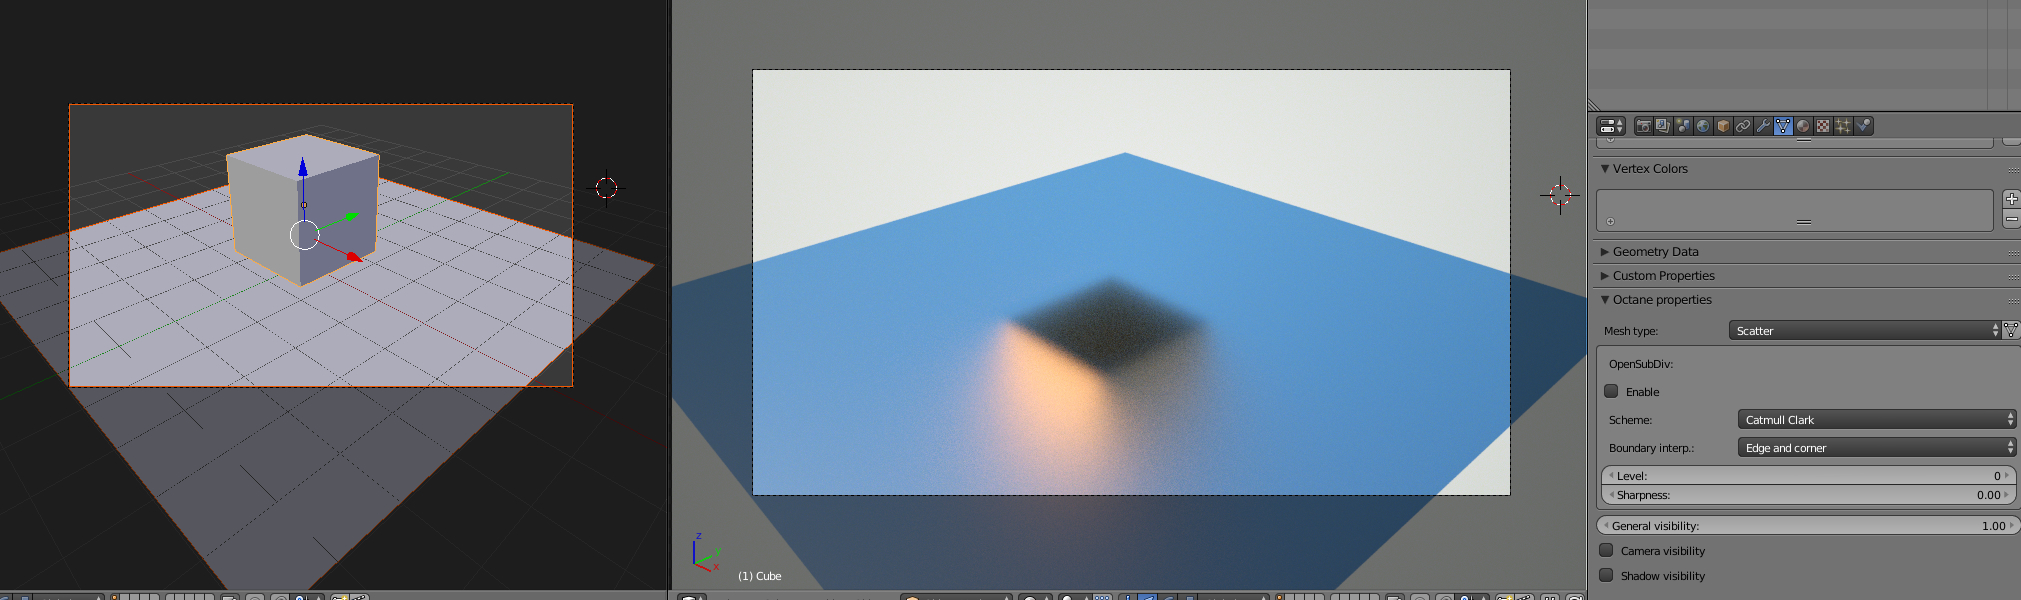Click mesh icon beside Mesh type dropdown
The height and width of the screenshot is (600, 2021).
2011,330
